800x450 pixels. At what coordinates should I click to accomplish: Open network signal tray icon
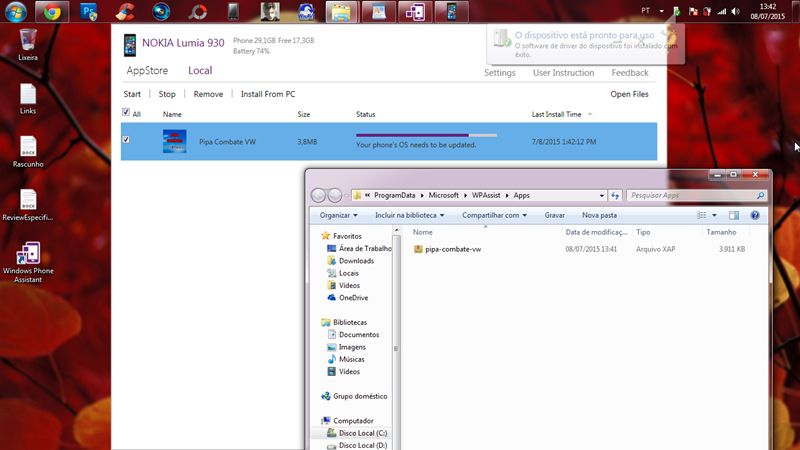coord(721,11)
